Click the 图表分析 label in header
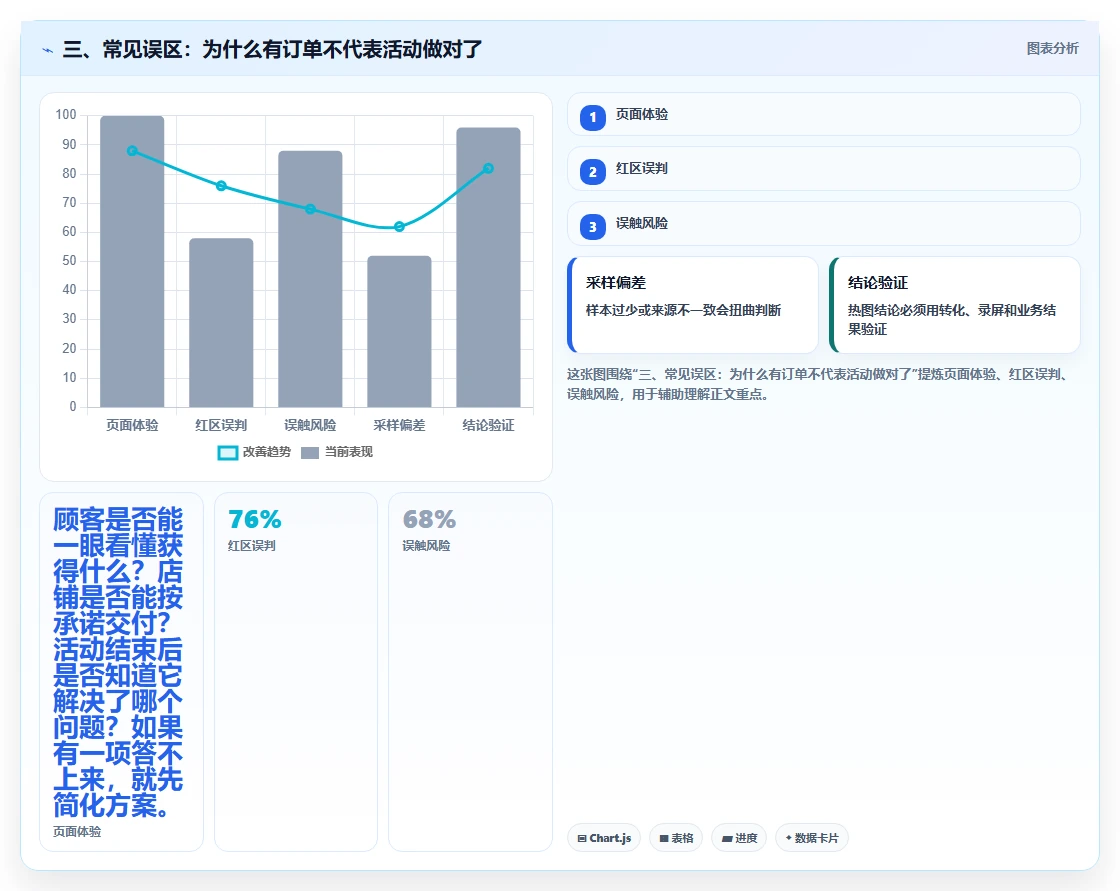The image size is (1120, 891). click(x=1052, y=49)
